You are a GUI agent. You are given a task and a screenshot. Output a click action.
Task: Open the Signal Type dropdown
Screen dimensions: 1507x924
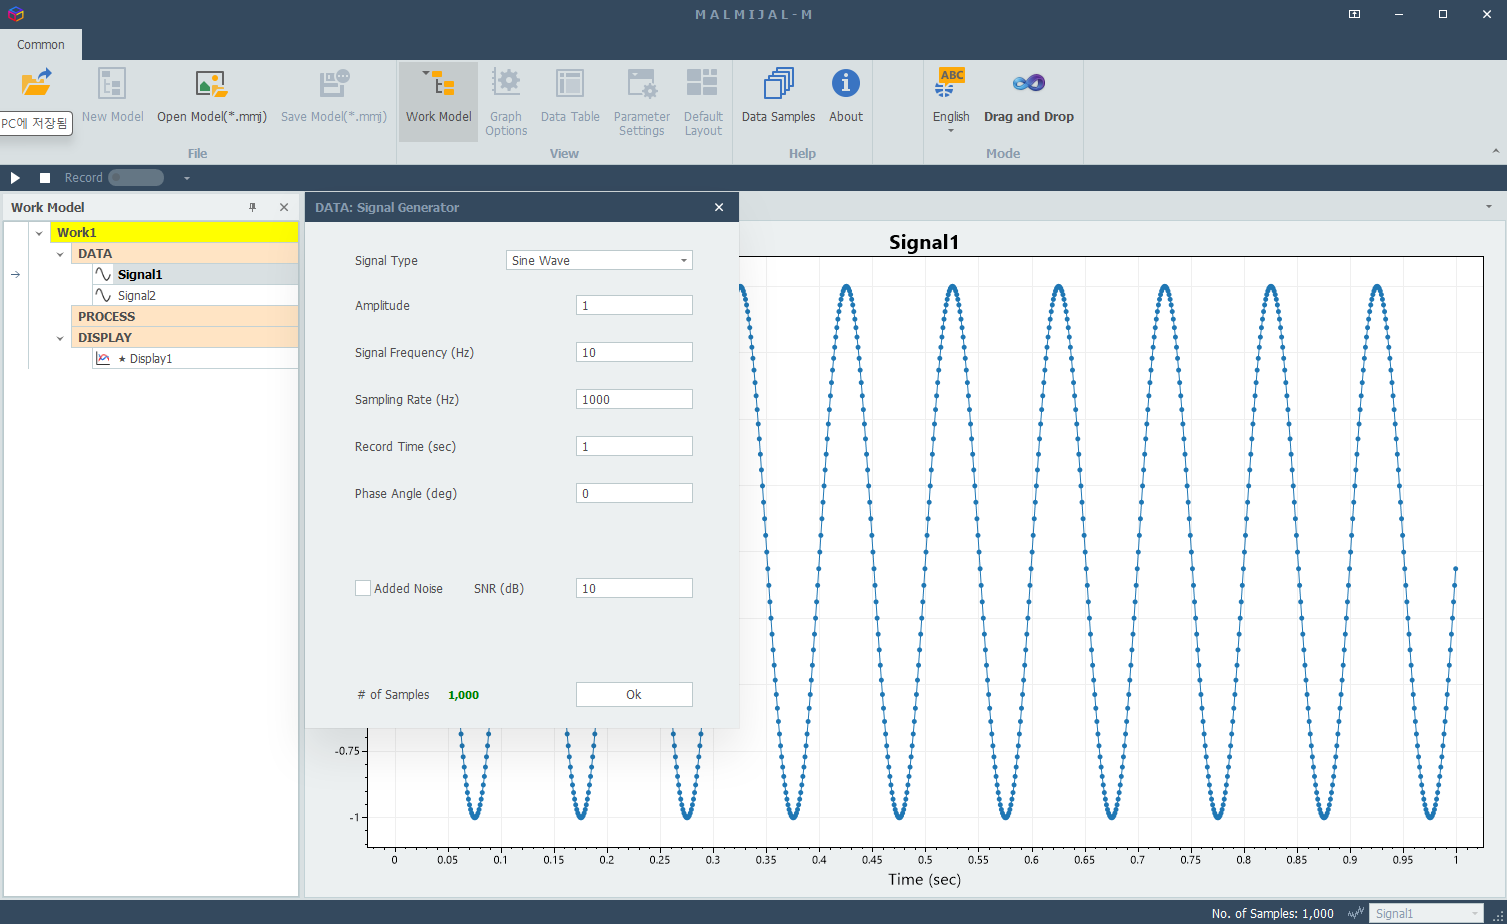(x=599, y=260)
